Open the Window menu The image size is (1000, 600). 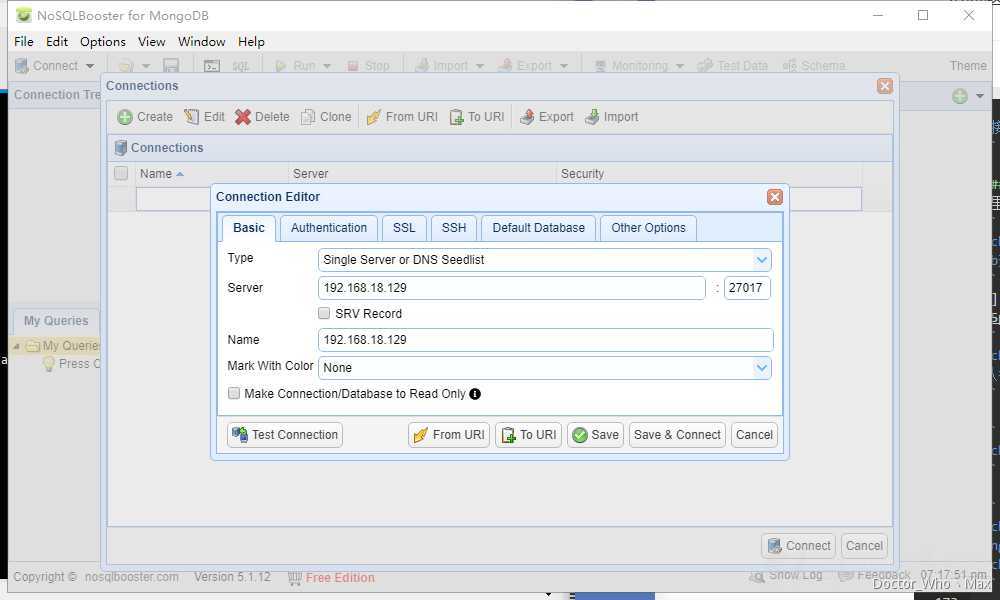click(202, 41)
